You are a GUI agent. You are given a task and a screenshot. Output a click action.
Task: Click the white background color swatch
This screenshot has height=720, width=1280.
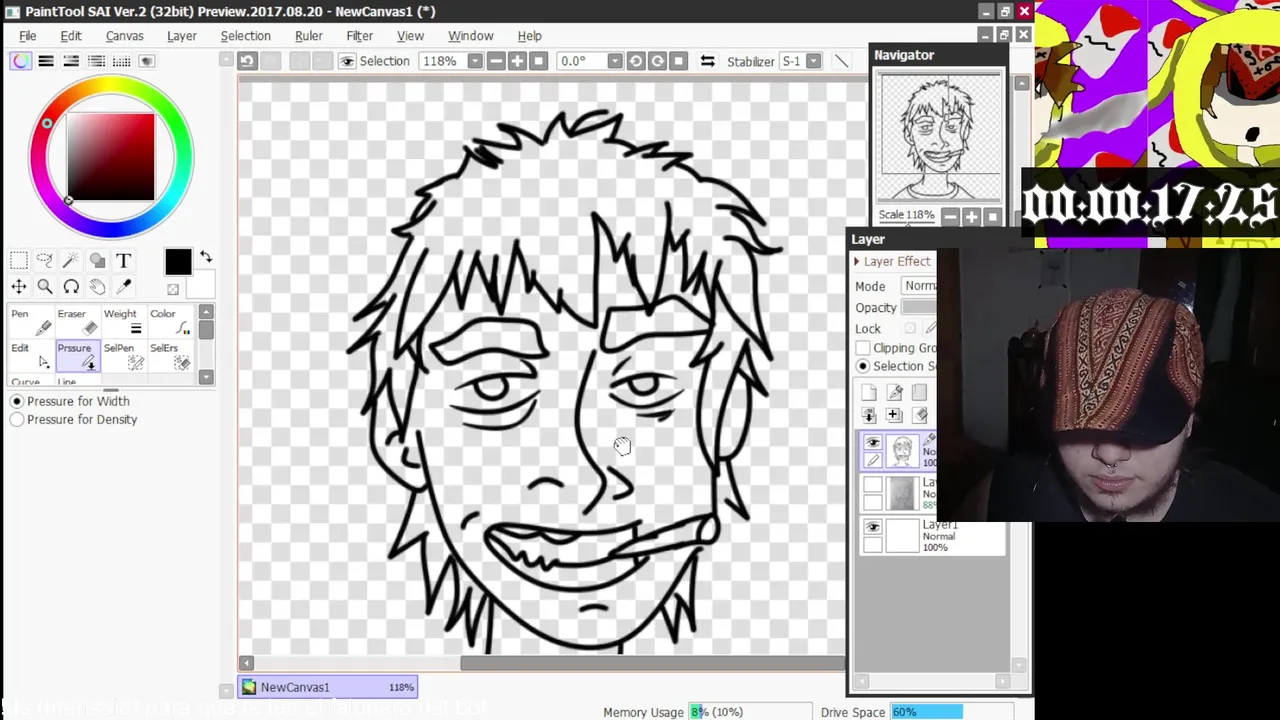200,286
